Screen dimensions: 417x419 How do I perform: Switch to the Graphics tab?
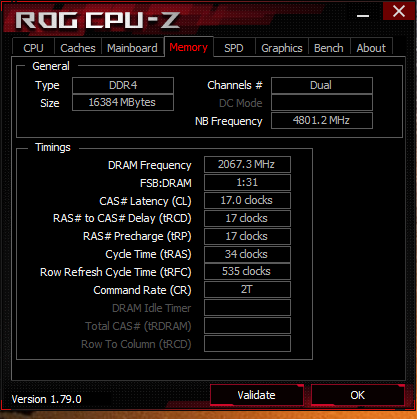pos(282,48)
